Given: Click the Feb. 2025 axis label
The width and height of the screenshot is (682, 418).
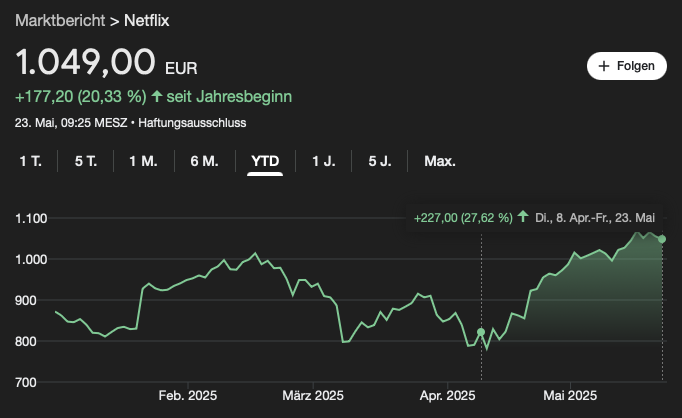Looking at the screenshot, I should tap(188, 395).
